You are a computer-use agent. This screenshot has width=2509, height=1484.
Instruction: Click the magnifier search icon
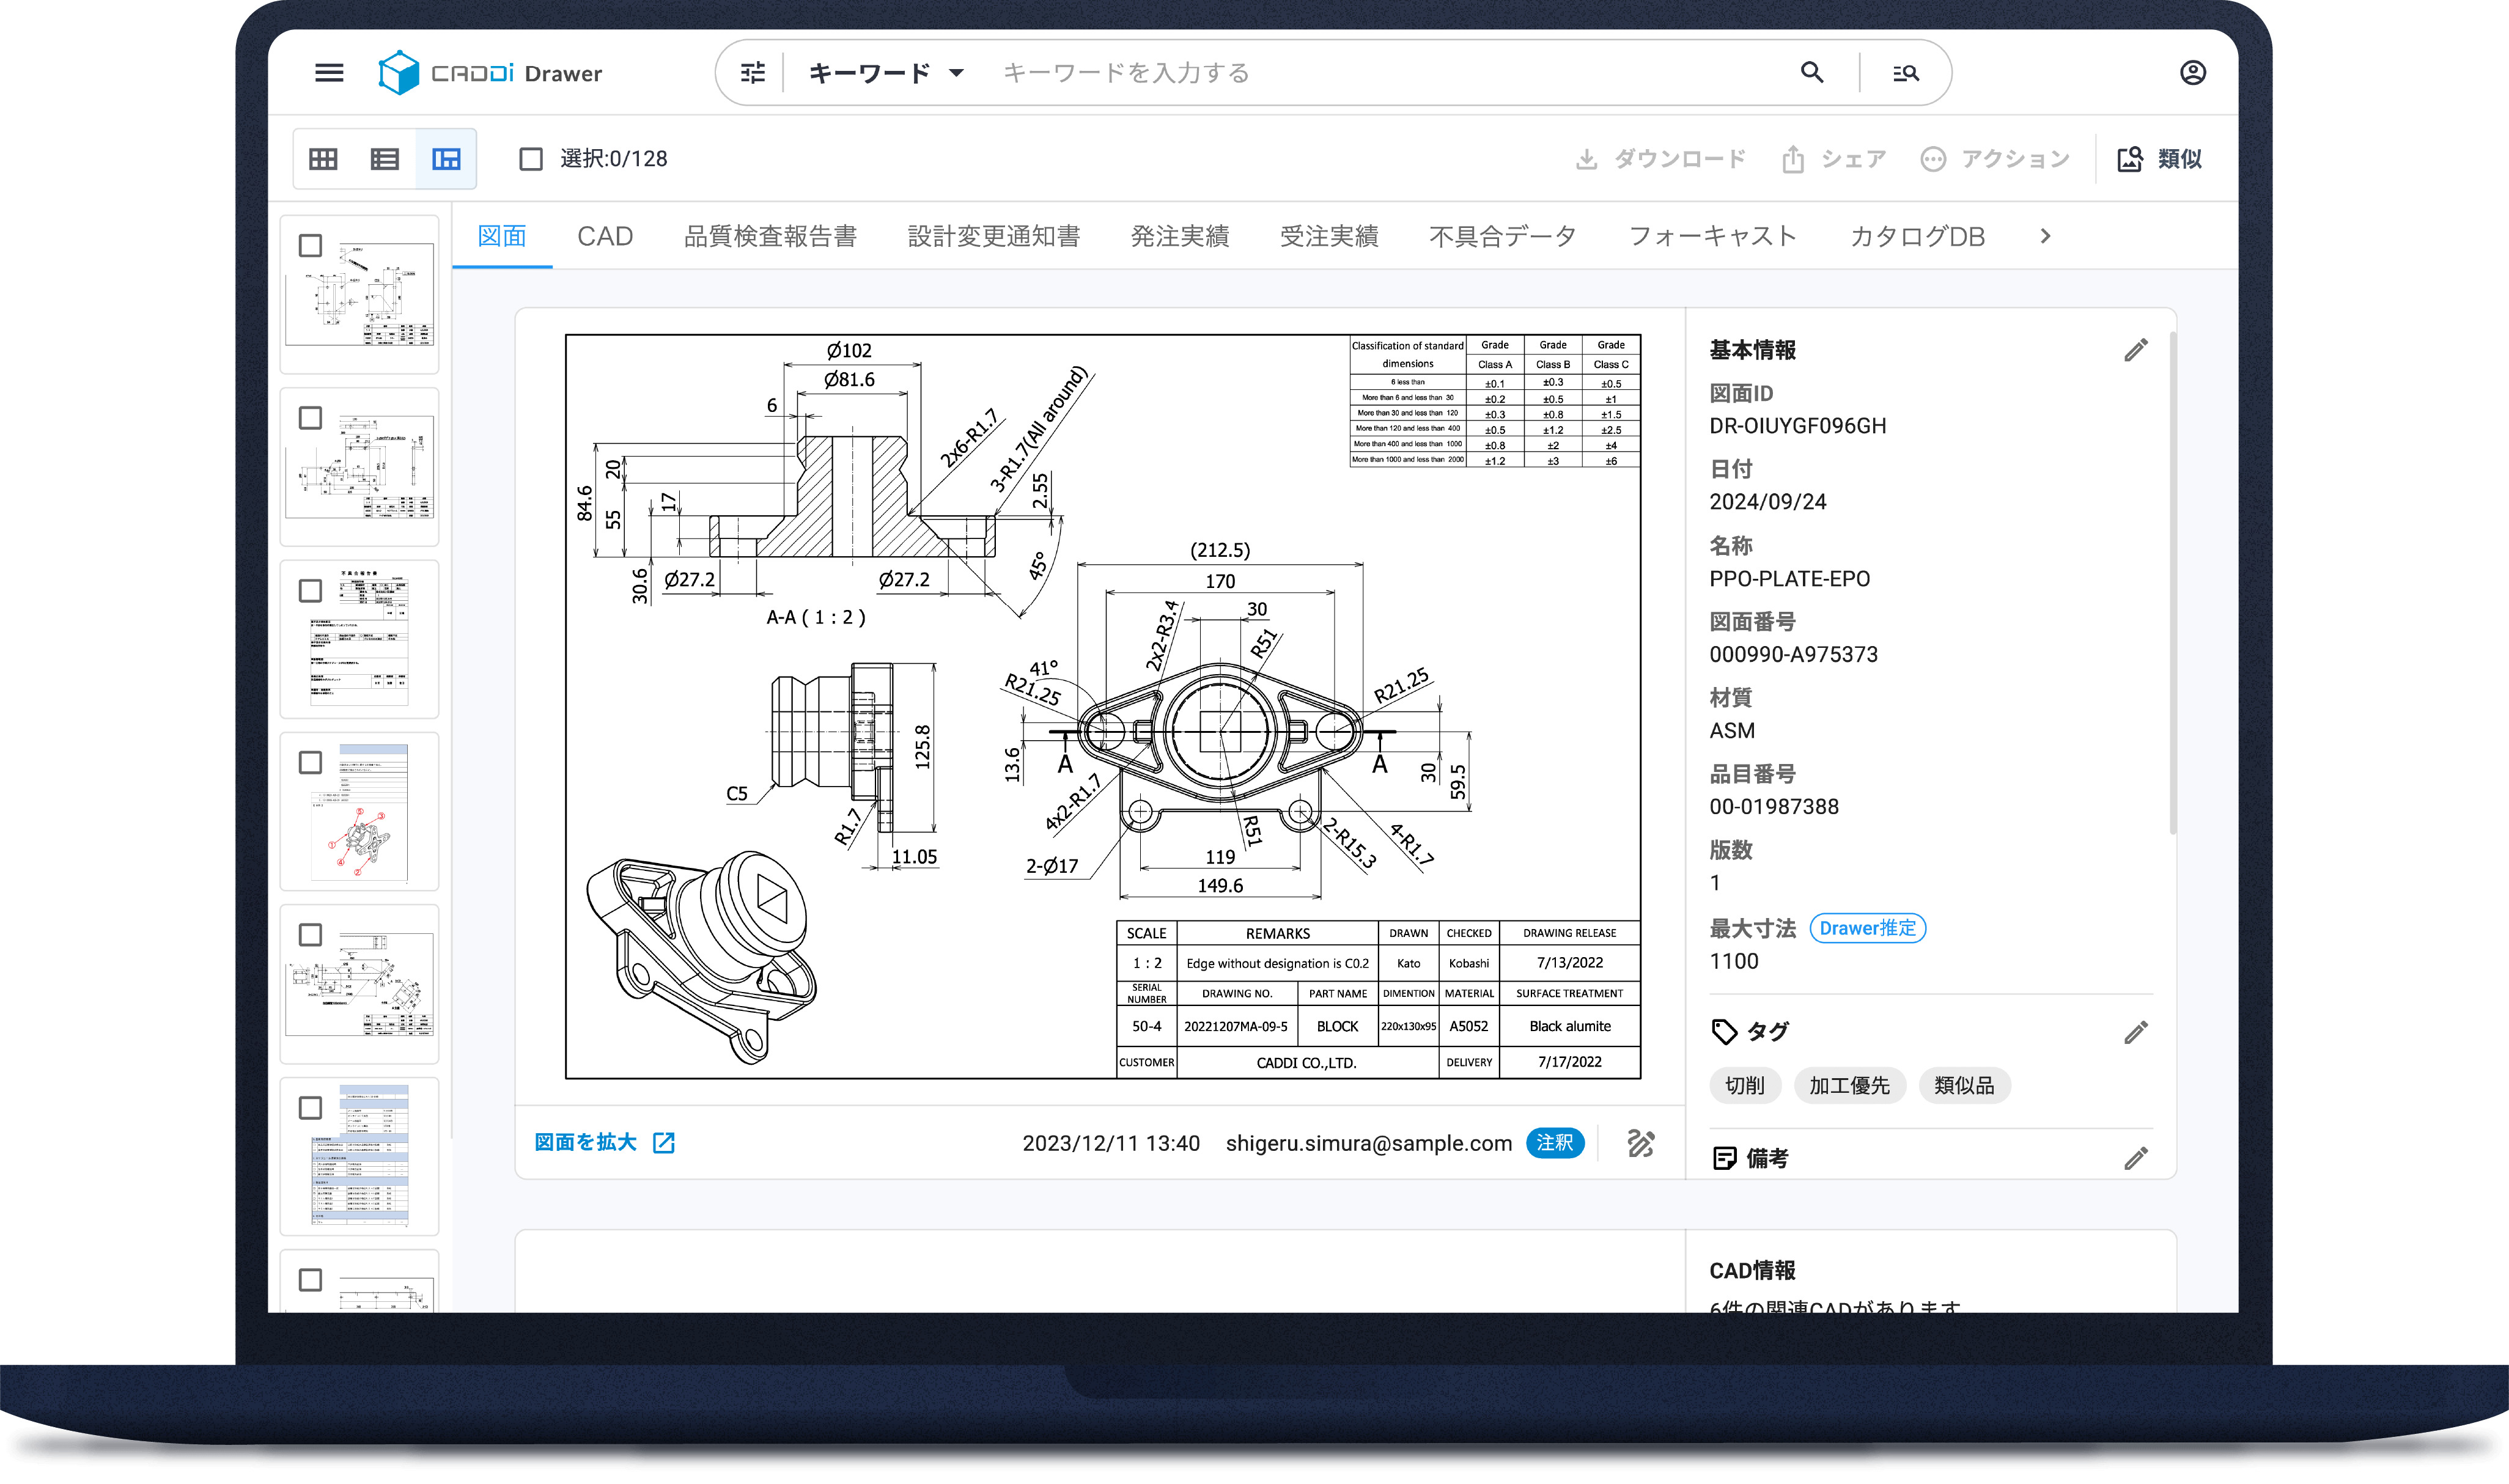[1811, 73]
